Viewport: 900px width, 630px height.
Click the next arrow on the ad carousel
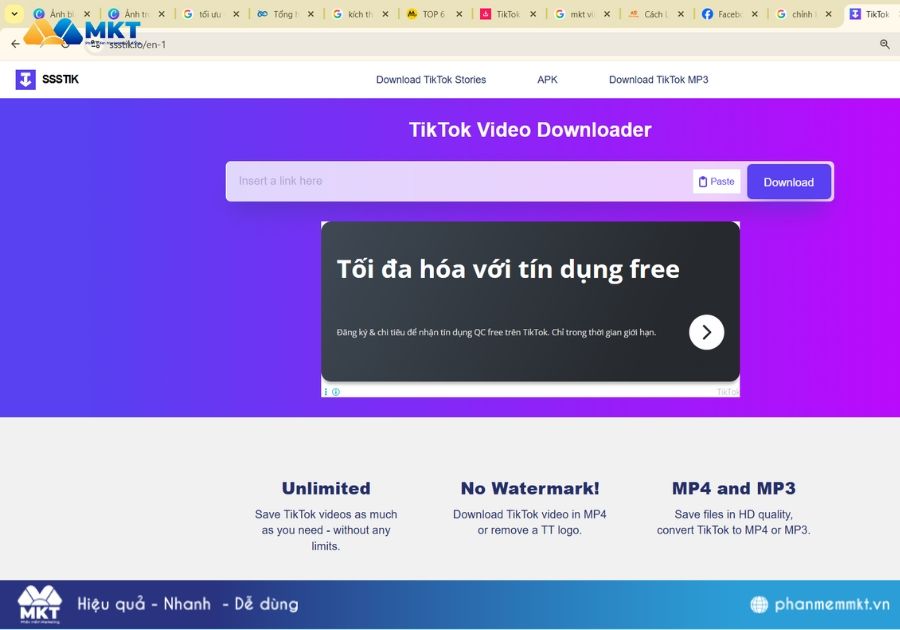coord(706,331)
